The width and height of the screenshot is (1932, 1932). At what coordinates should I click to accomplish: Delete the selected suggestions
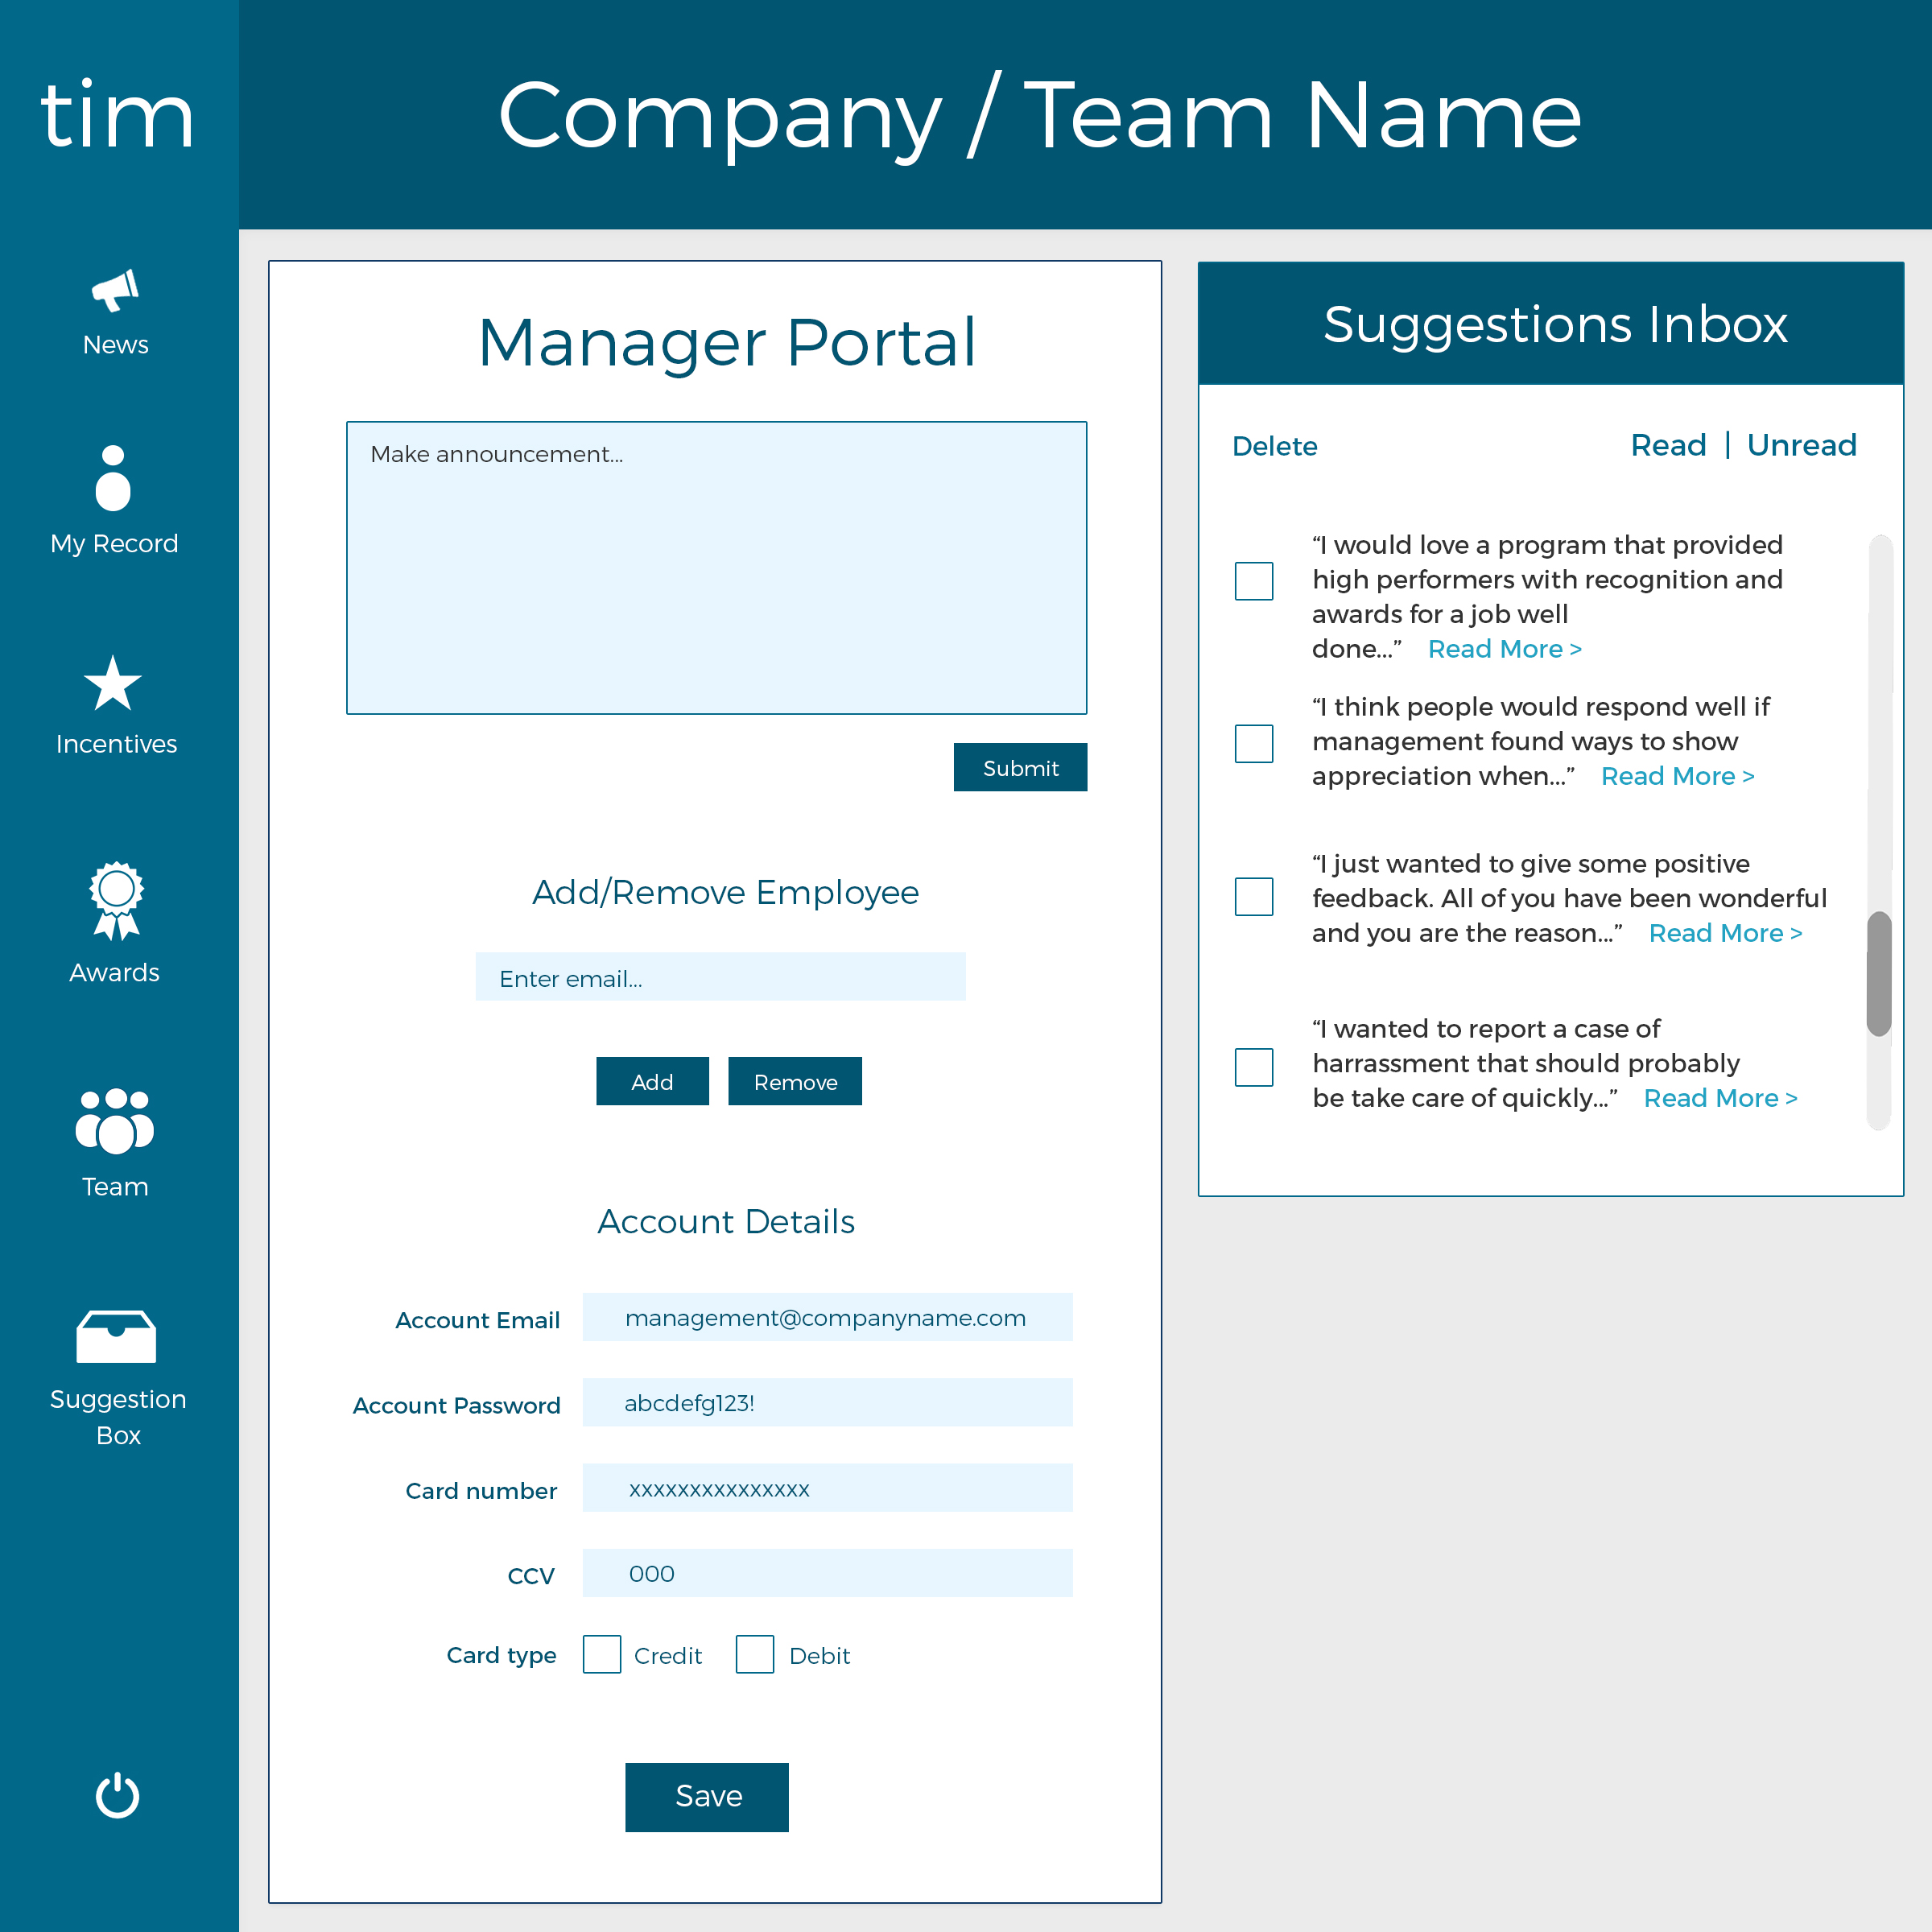[x=1274, y=446]
